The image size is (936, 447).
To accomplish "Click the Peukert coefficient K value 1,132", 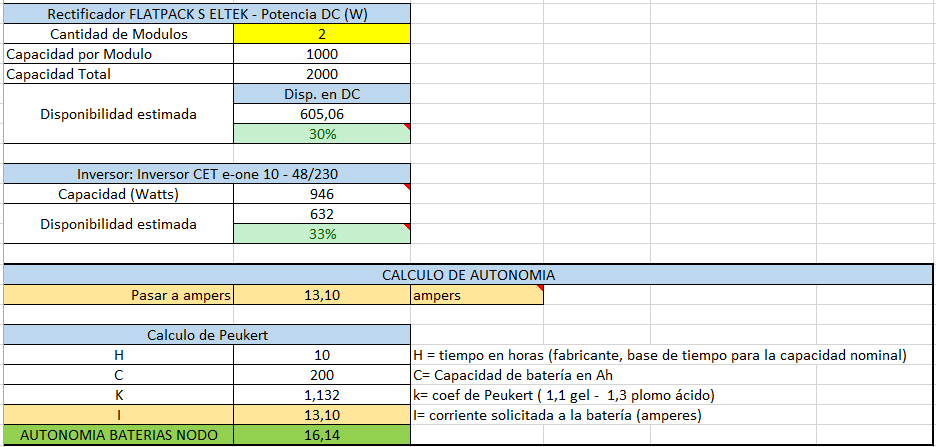I will click(x=322, y=395).
